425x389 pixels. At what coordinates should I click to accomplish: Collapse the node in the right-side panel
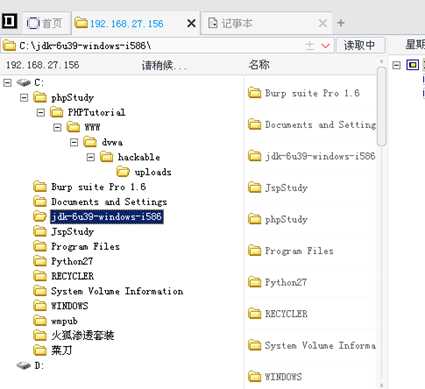pos(396,65)
